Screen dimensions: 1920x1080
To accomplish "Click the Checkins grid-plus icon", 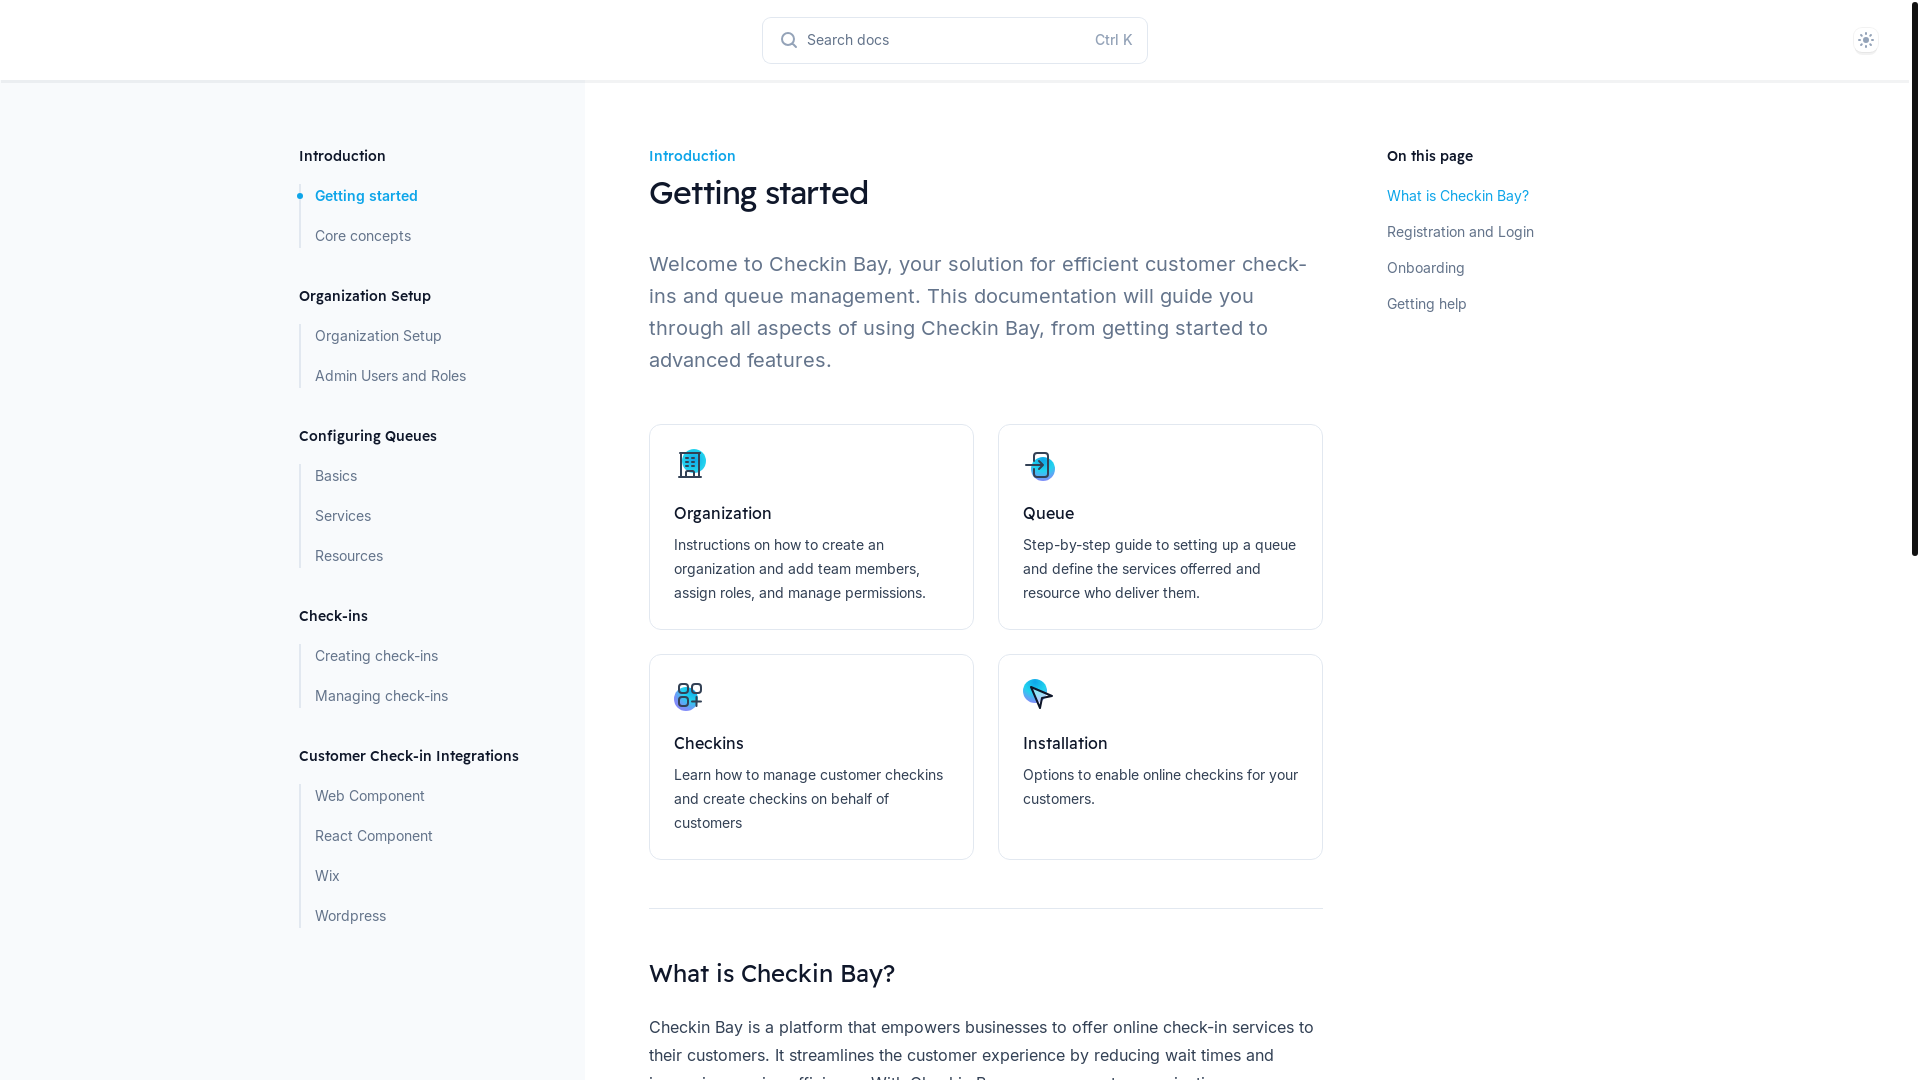I will pyautogui.click(x=689, y=695).
